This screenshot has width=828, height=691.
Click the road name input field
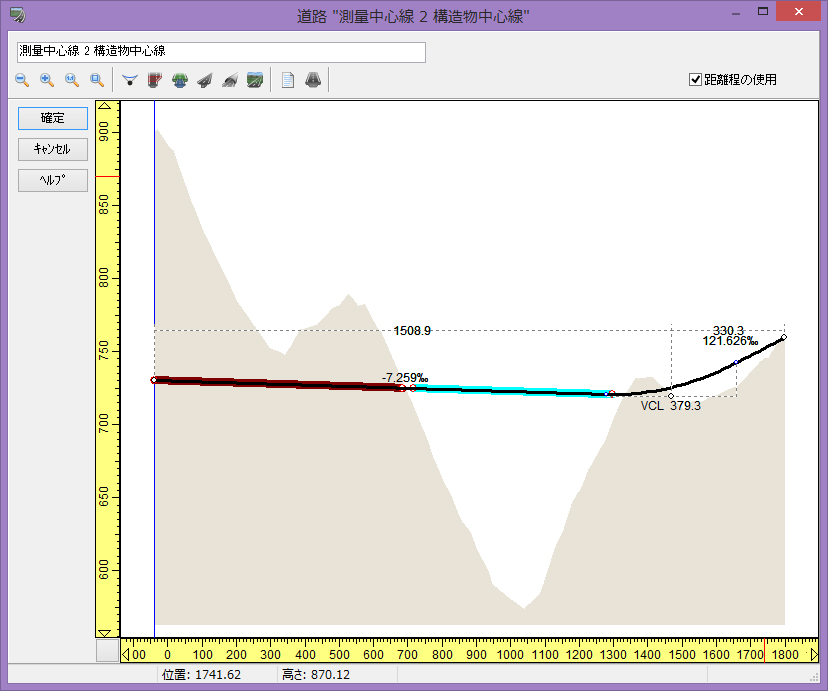point(221,52)
